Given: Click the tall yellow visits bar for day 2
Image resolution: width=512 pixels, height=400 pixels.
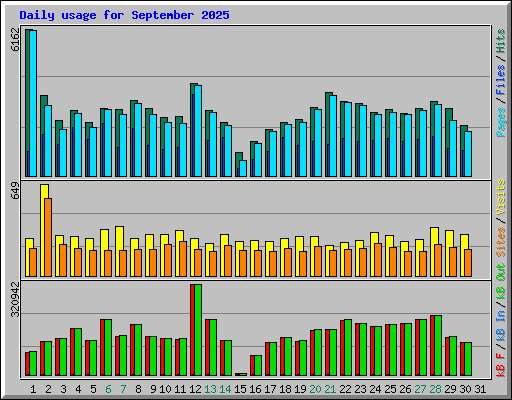Looking at the screenshot, I should pyautogui.click(x=44, y=230).
